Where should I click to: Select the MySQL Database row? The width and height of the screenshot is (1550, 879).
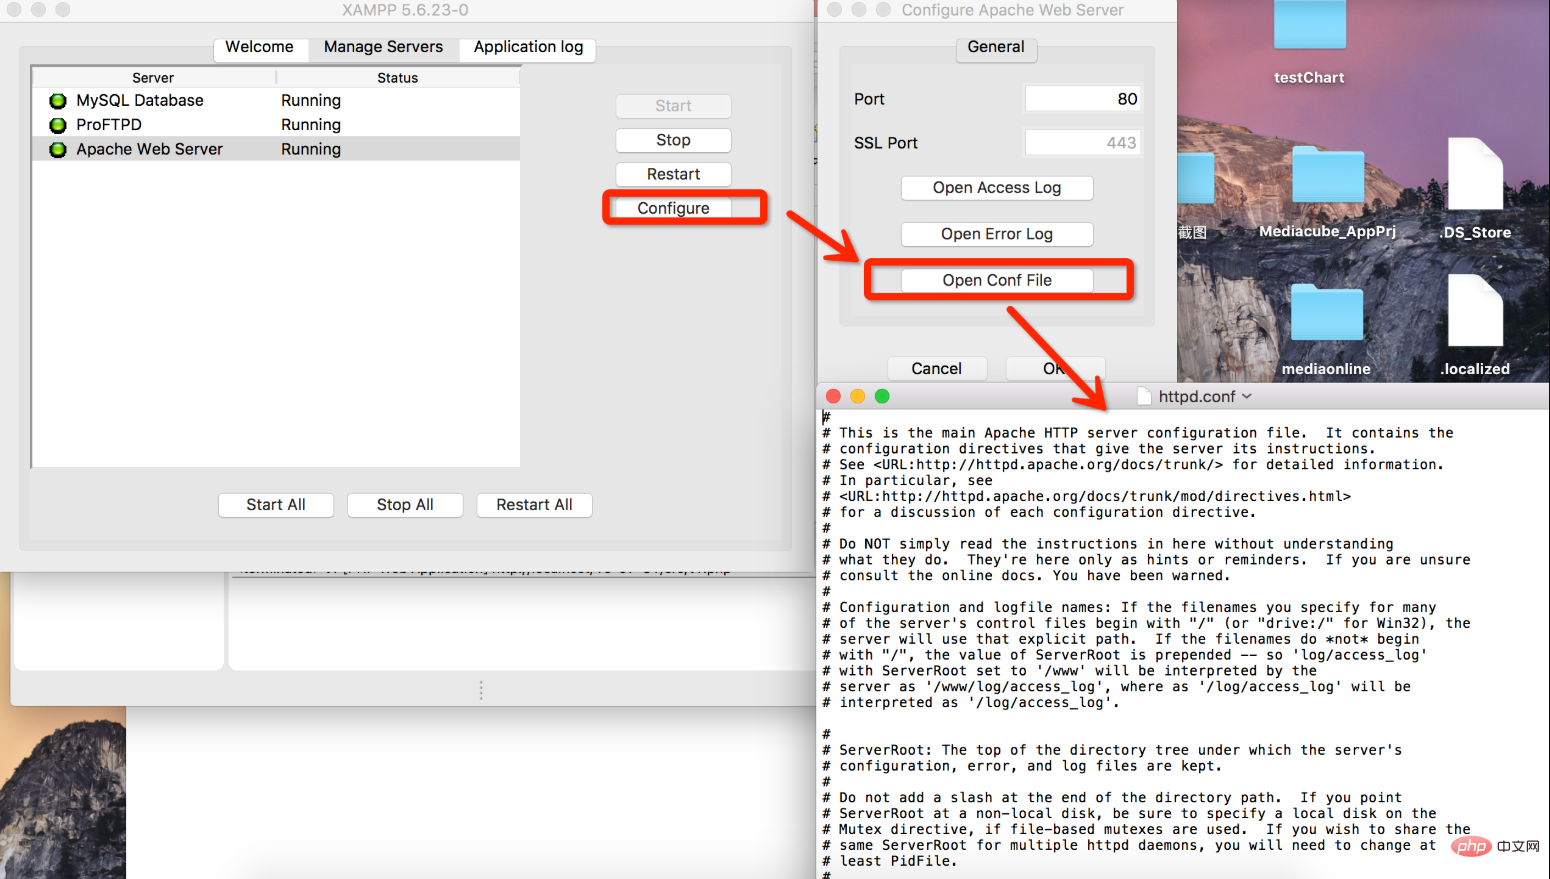tap(276, 101)
